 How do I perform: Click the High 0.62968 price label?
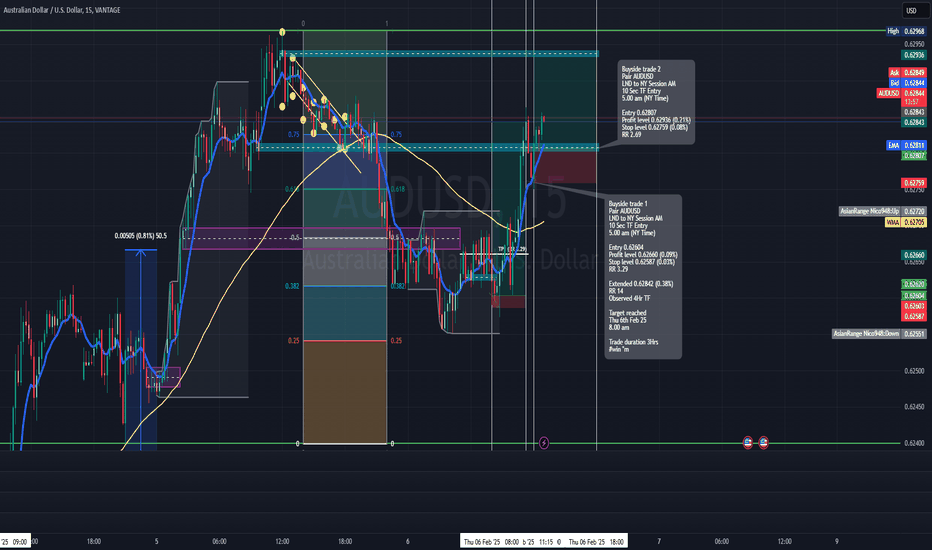(906, 31)
